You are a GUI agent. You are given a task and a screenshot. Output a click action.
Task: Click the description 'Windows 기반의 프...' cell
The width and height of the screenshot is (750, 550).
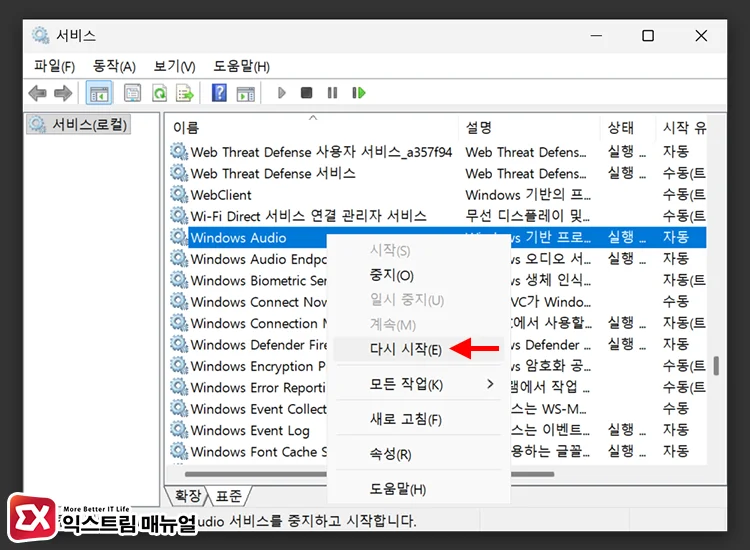point(528,195)
